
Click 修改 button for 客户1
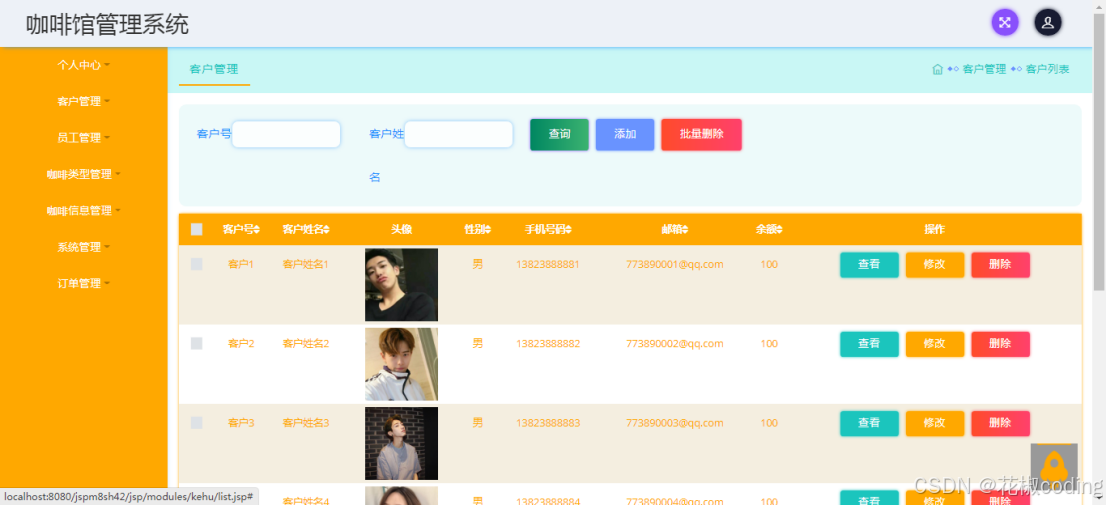tap(935, 265)
